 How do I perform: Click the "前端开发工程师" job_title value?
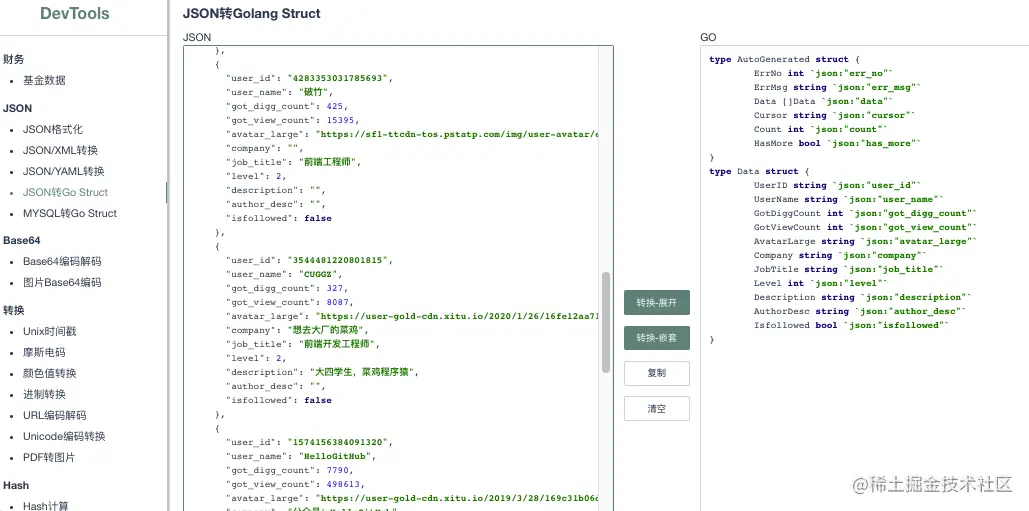(337, 344)
